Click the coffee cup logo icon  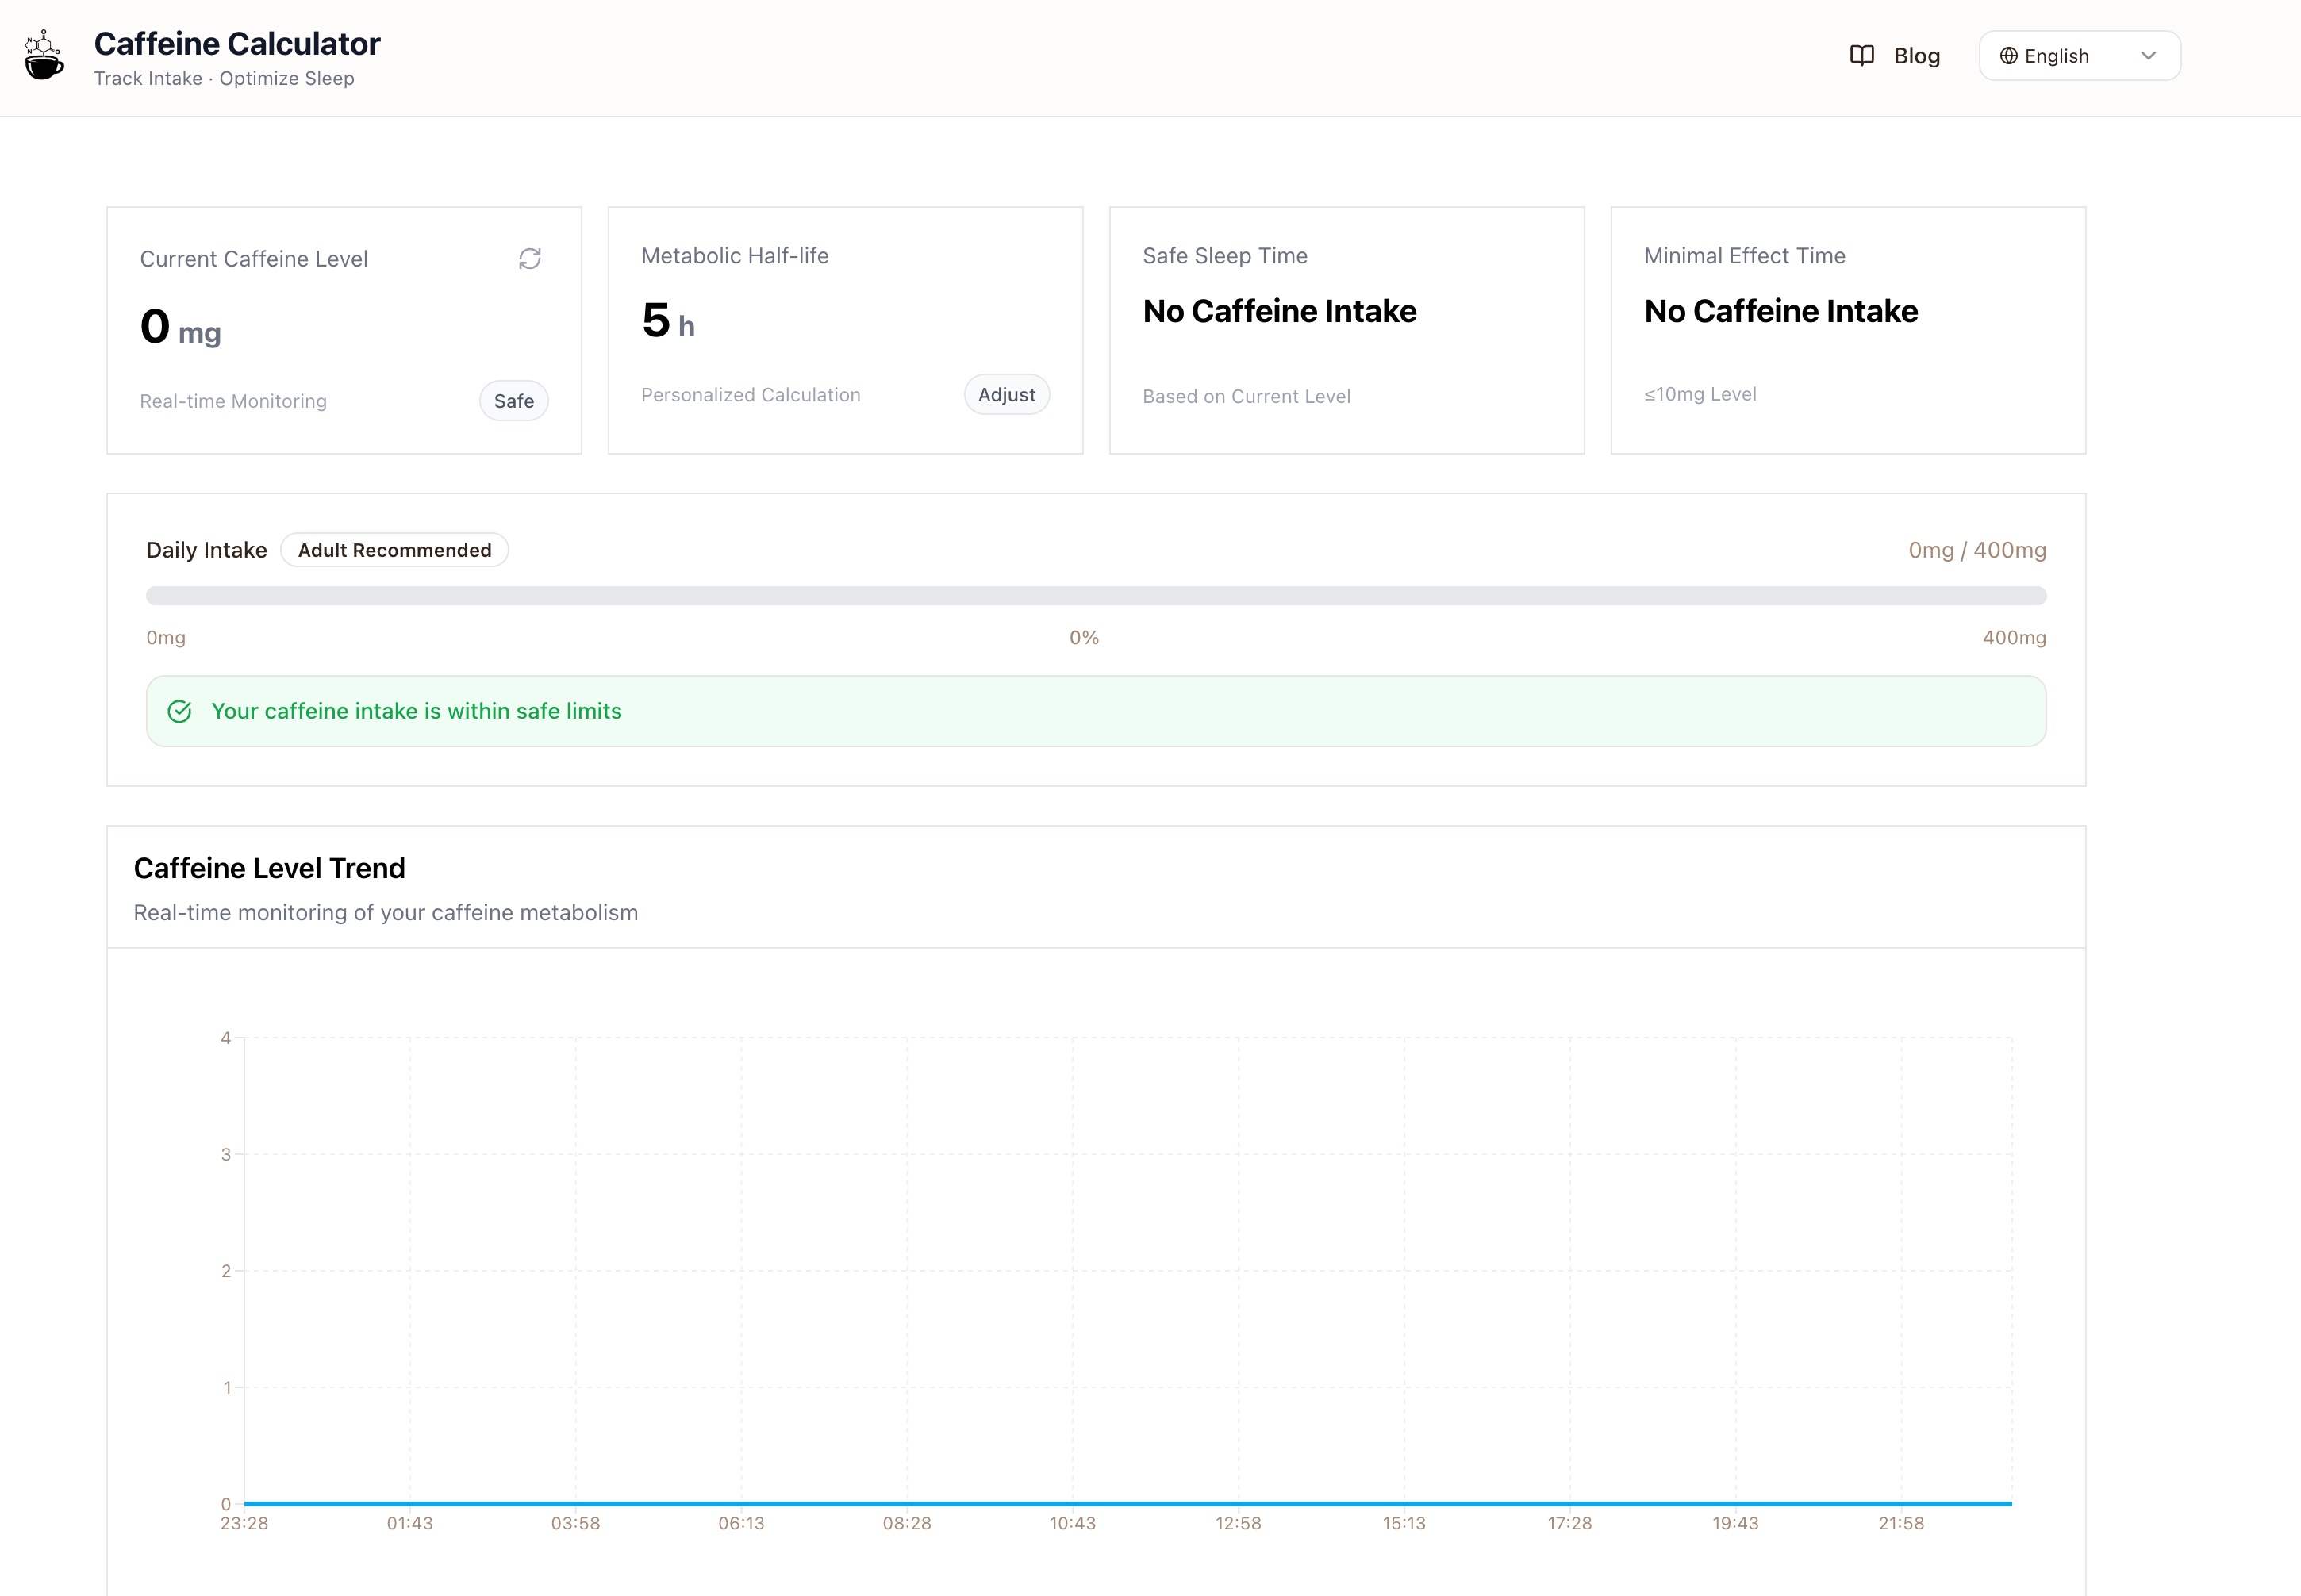click(43, 55)
